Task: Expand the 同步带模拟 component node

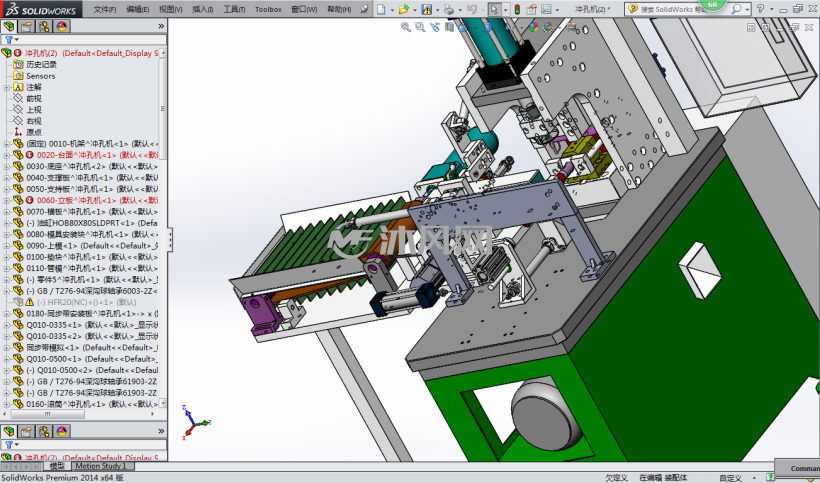Action: (x=6, y=348)
